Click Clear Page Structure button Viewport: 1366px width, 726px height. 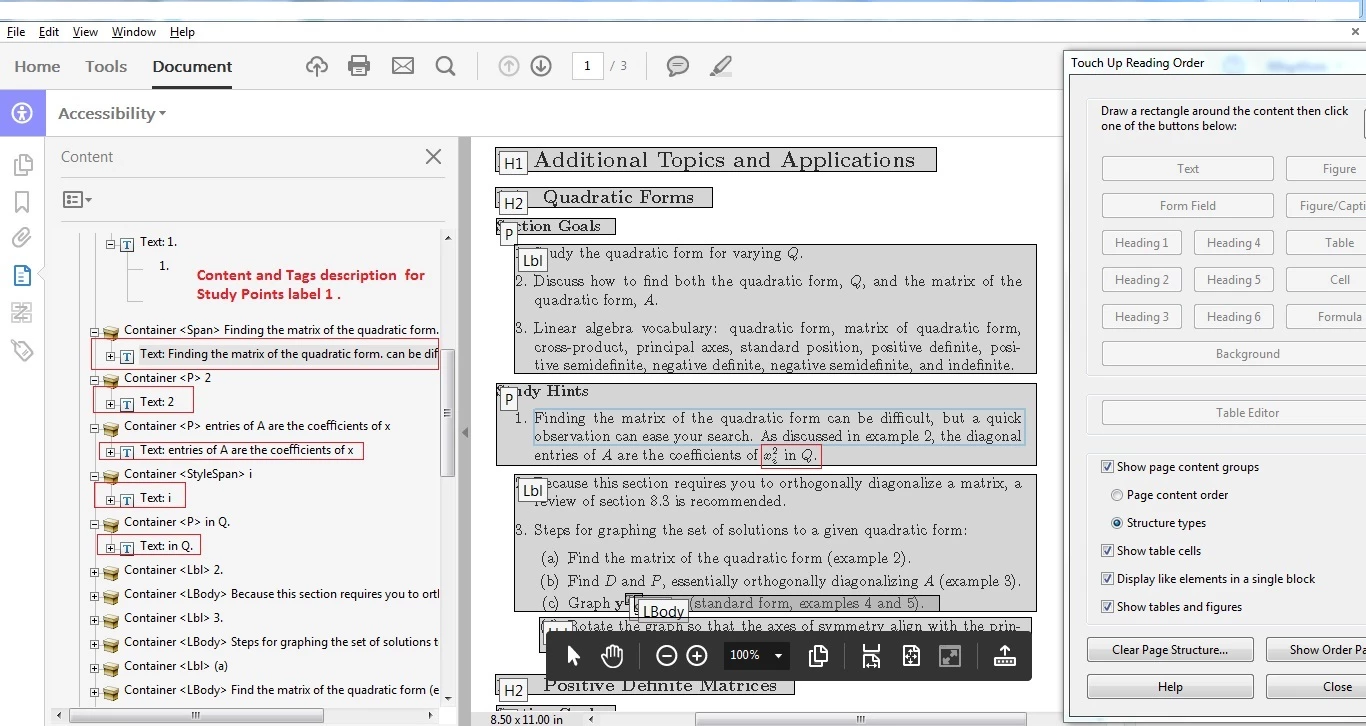click(x=1170, y=649)
